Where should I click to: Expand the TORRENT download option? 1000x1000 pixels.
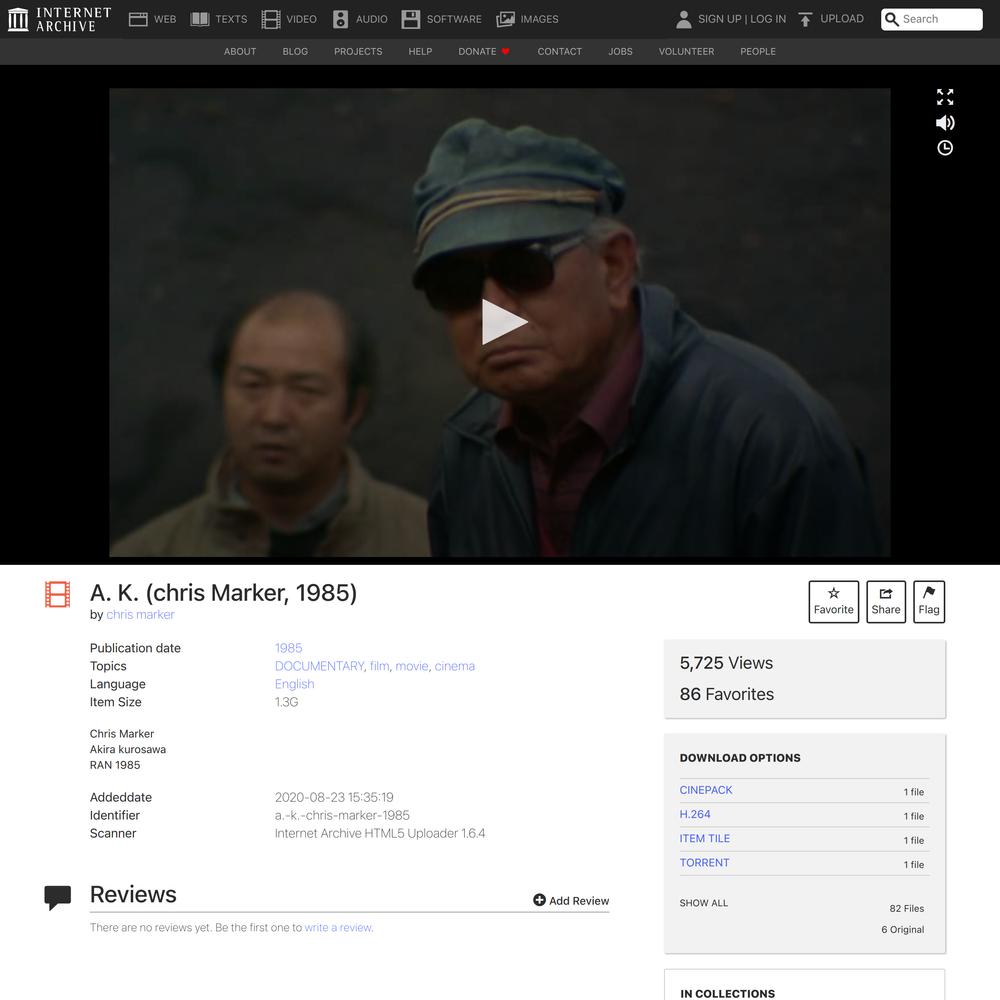coord(704,862)
